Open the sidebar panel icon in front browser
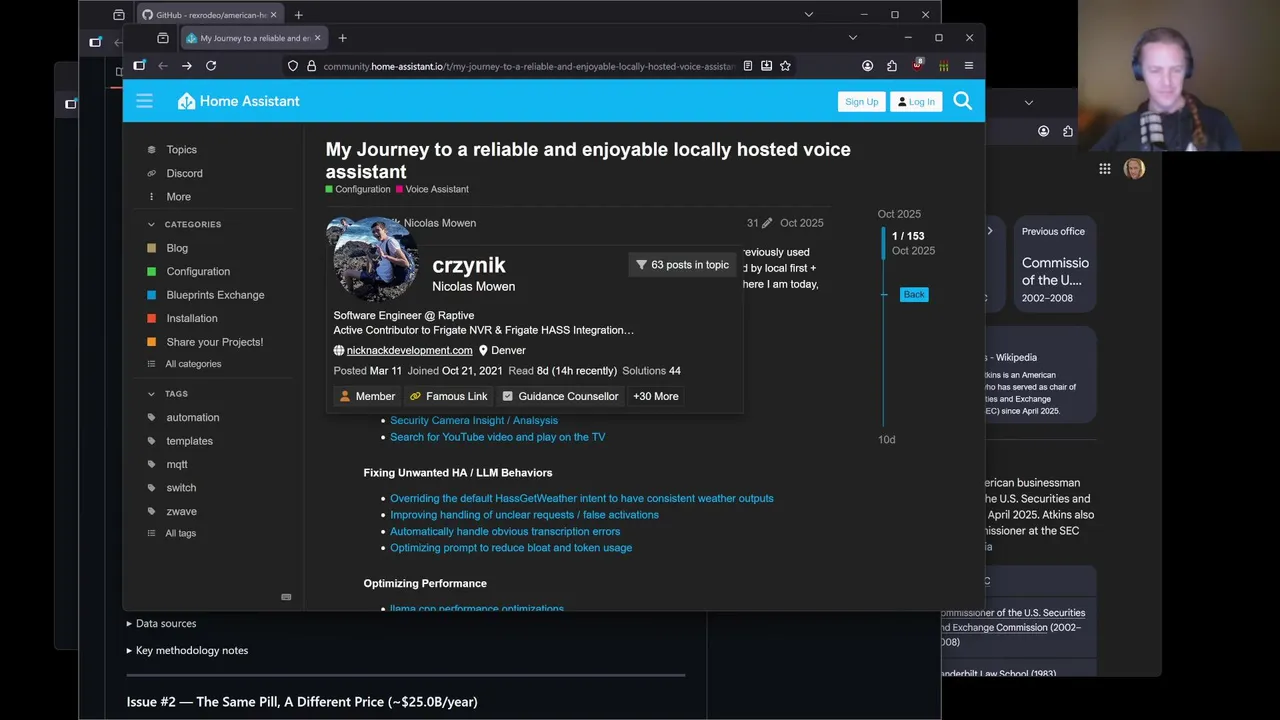 click(139, 66)
